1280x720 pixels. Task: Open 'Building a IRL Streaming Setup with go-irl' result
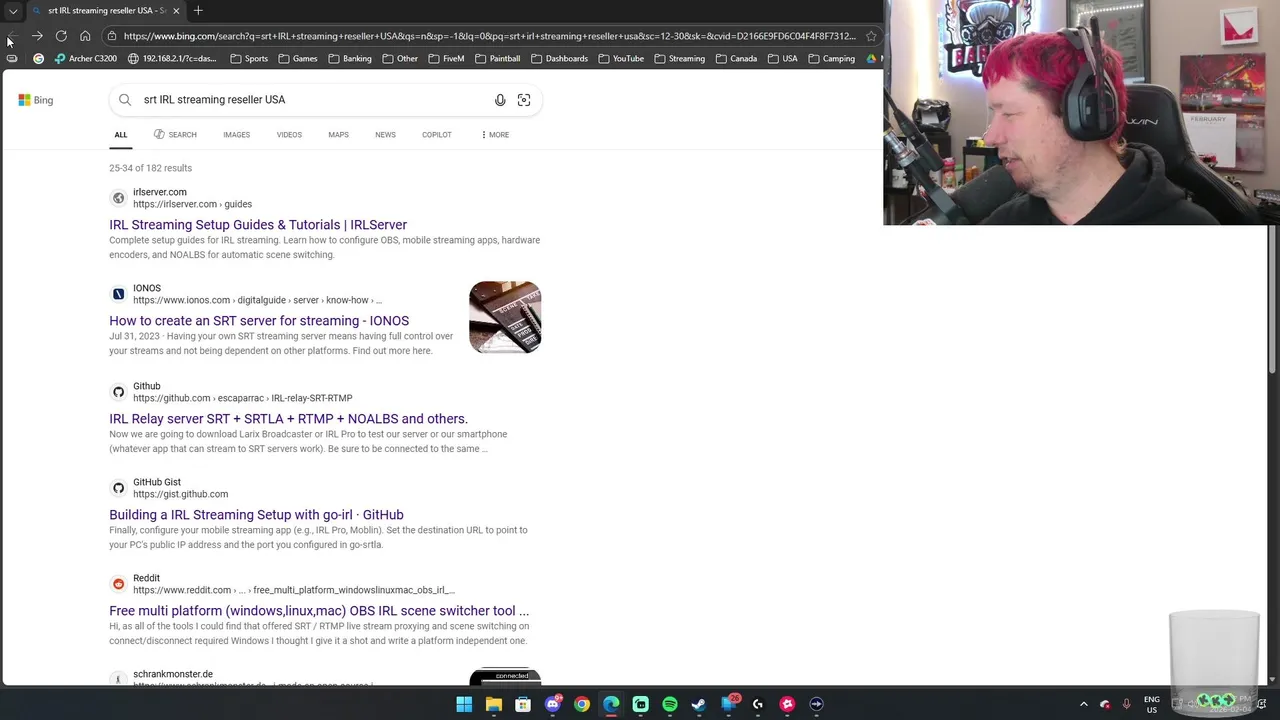tap(256, 515)
